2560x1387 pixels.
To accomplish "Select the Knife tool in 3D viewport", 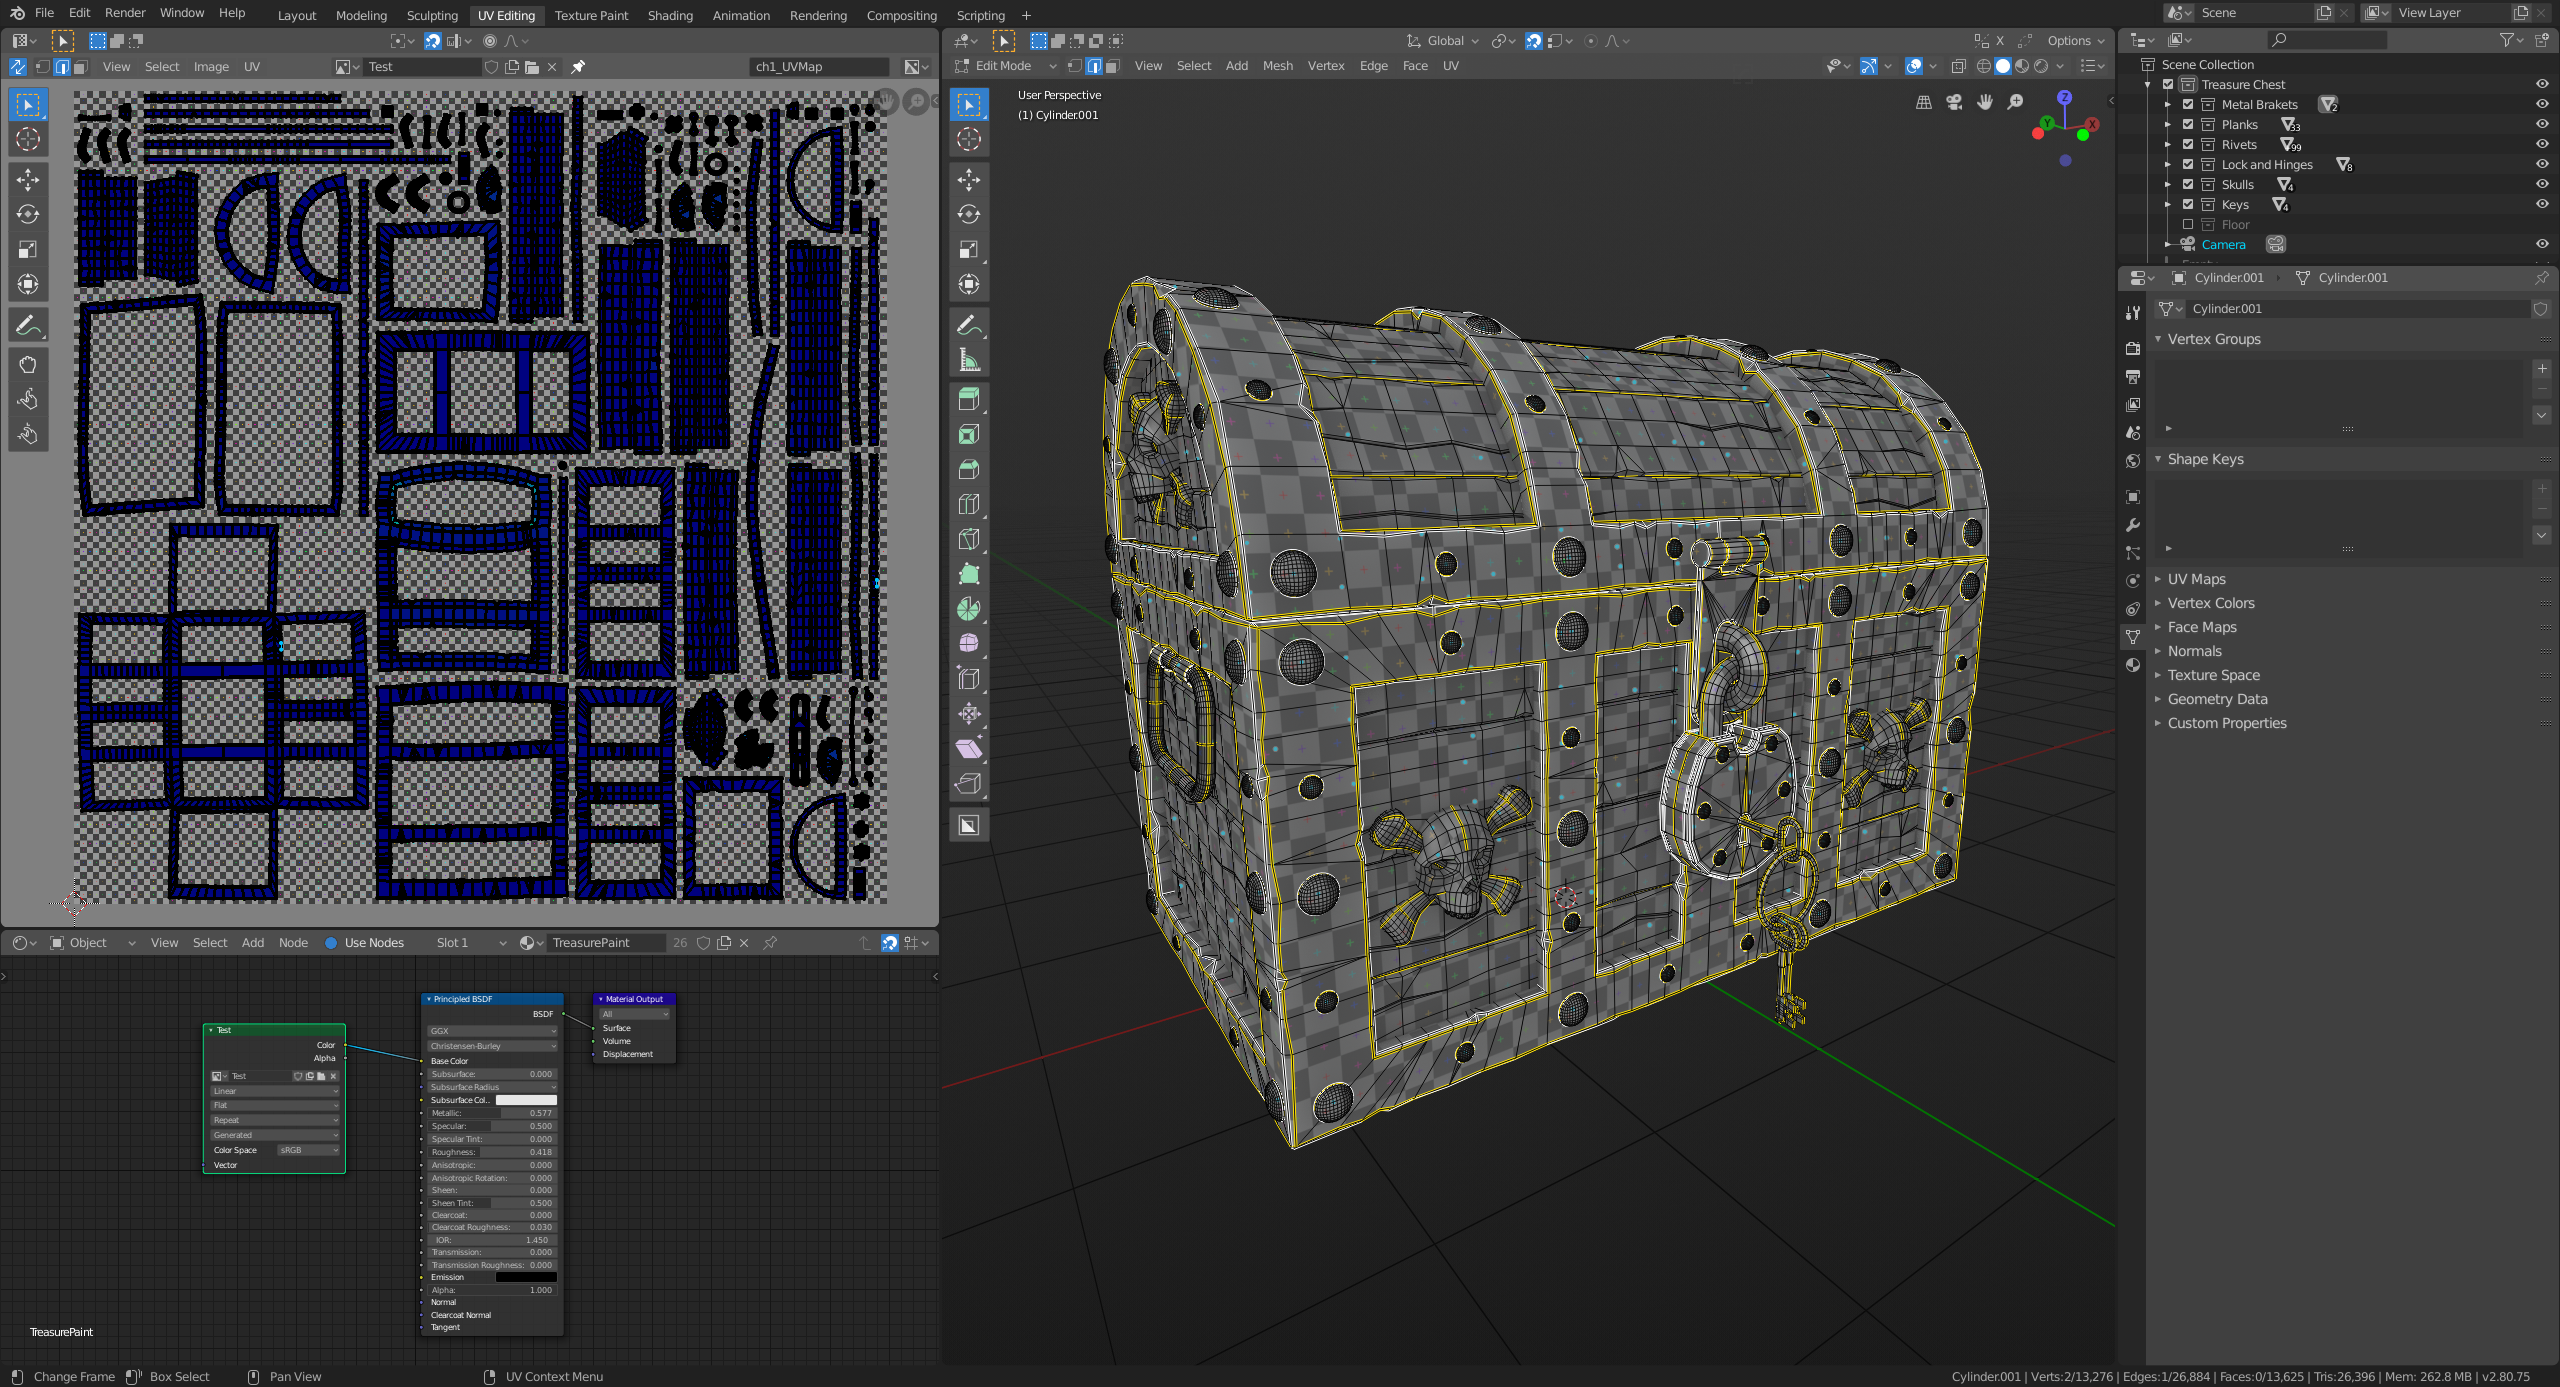I will pos(968,539).
